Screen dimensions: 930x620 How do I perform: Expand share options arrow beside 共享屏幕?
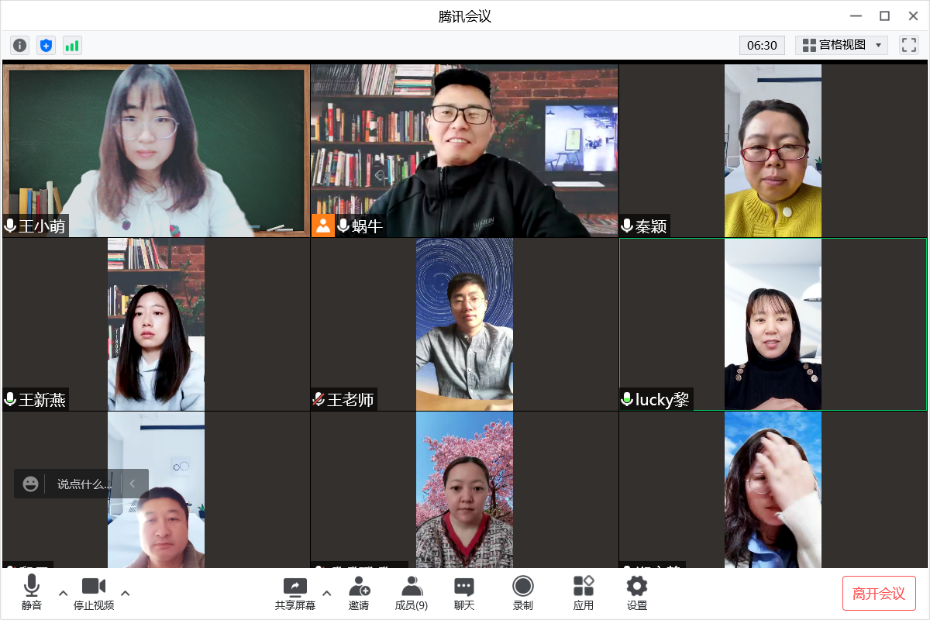pos(326,593)
